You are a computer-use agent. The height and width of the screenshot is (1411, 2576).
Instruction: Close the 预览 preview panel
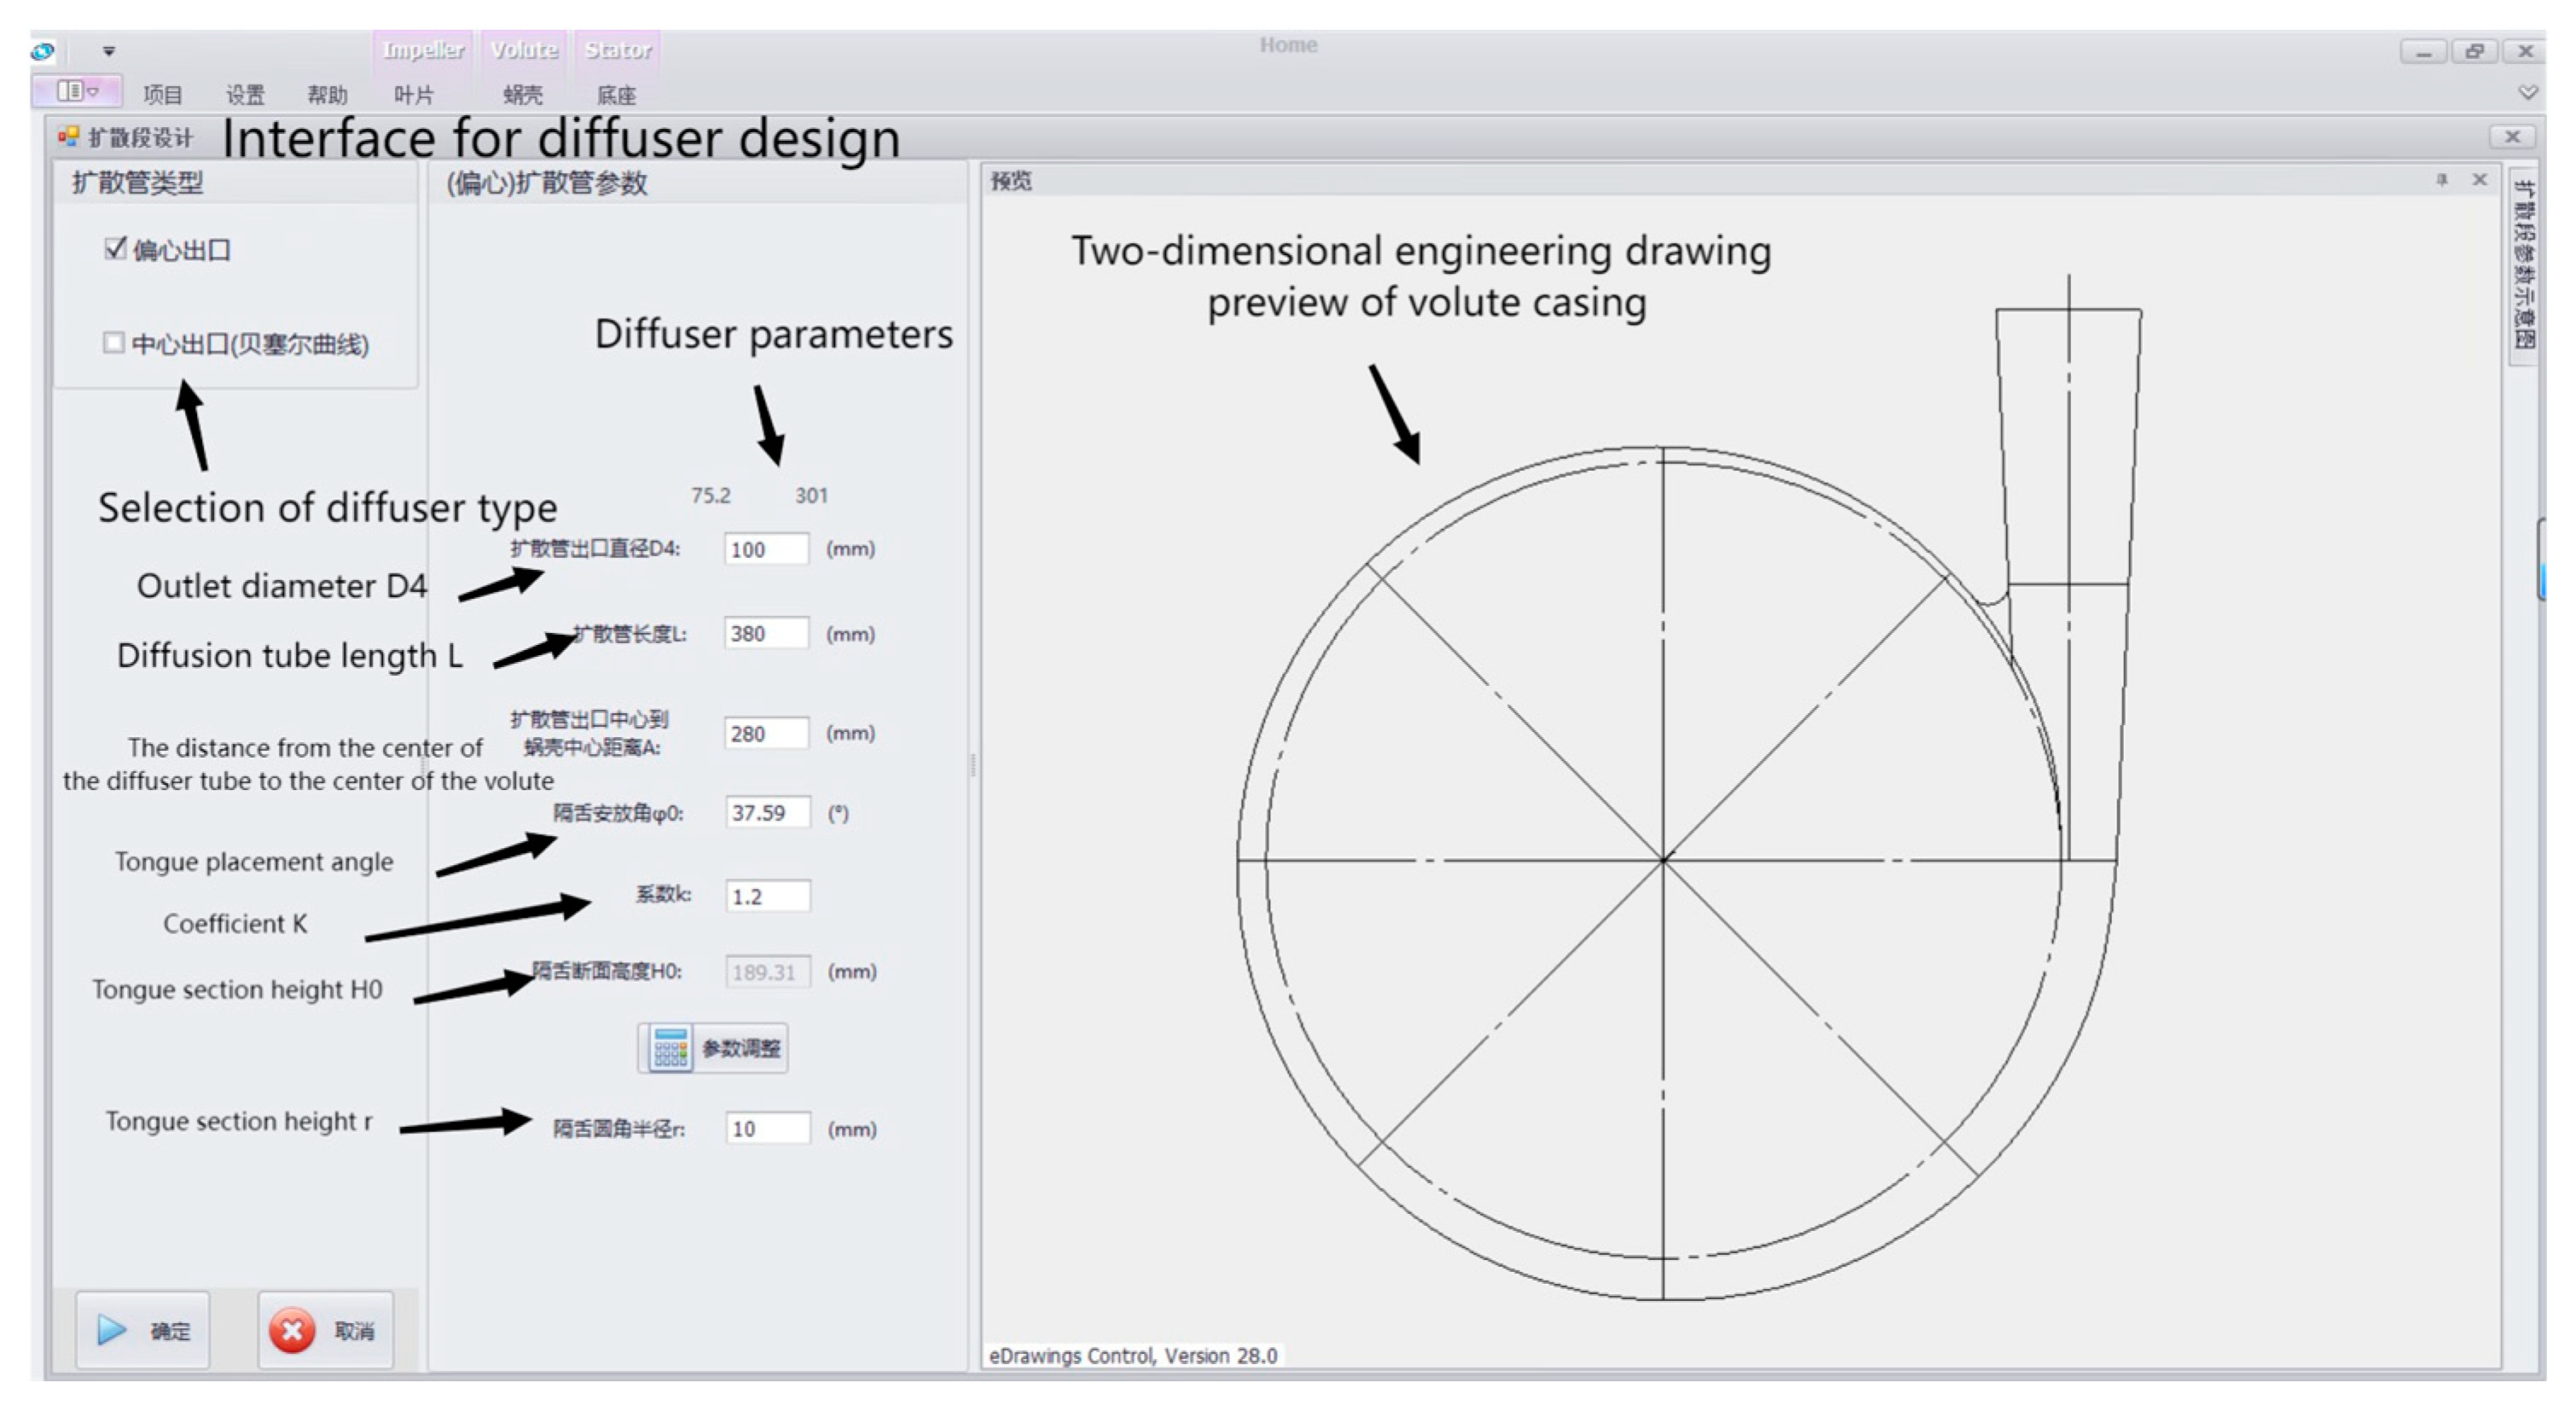coord(2479,180)
